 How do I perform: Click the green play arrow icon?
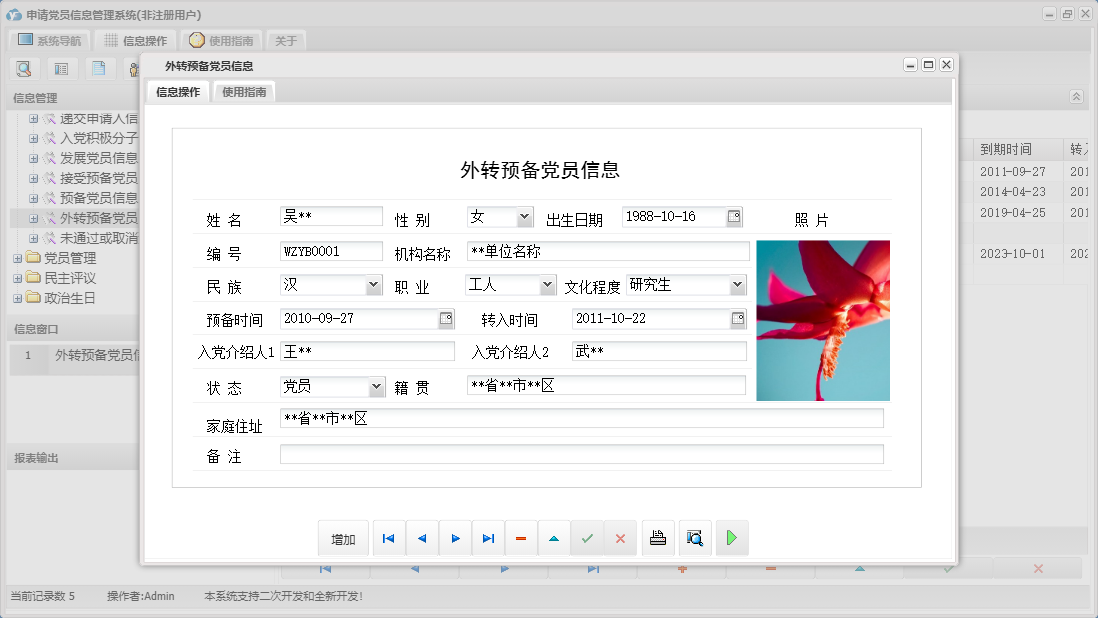point(732,538)
